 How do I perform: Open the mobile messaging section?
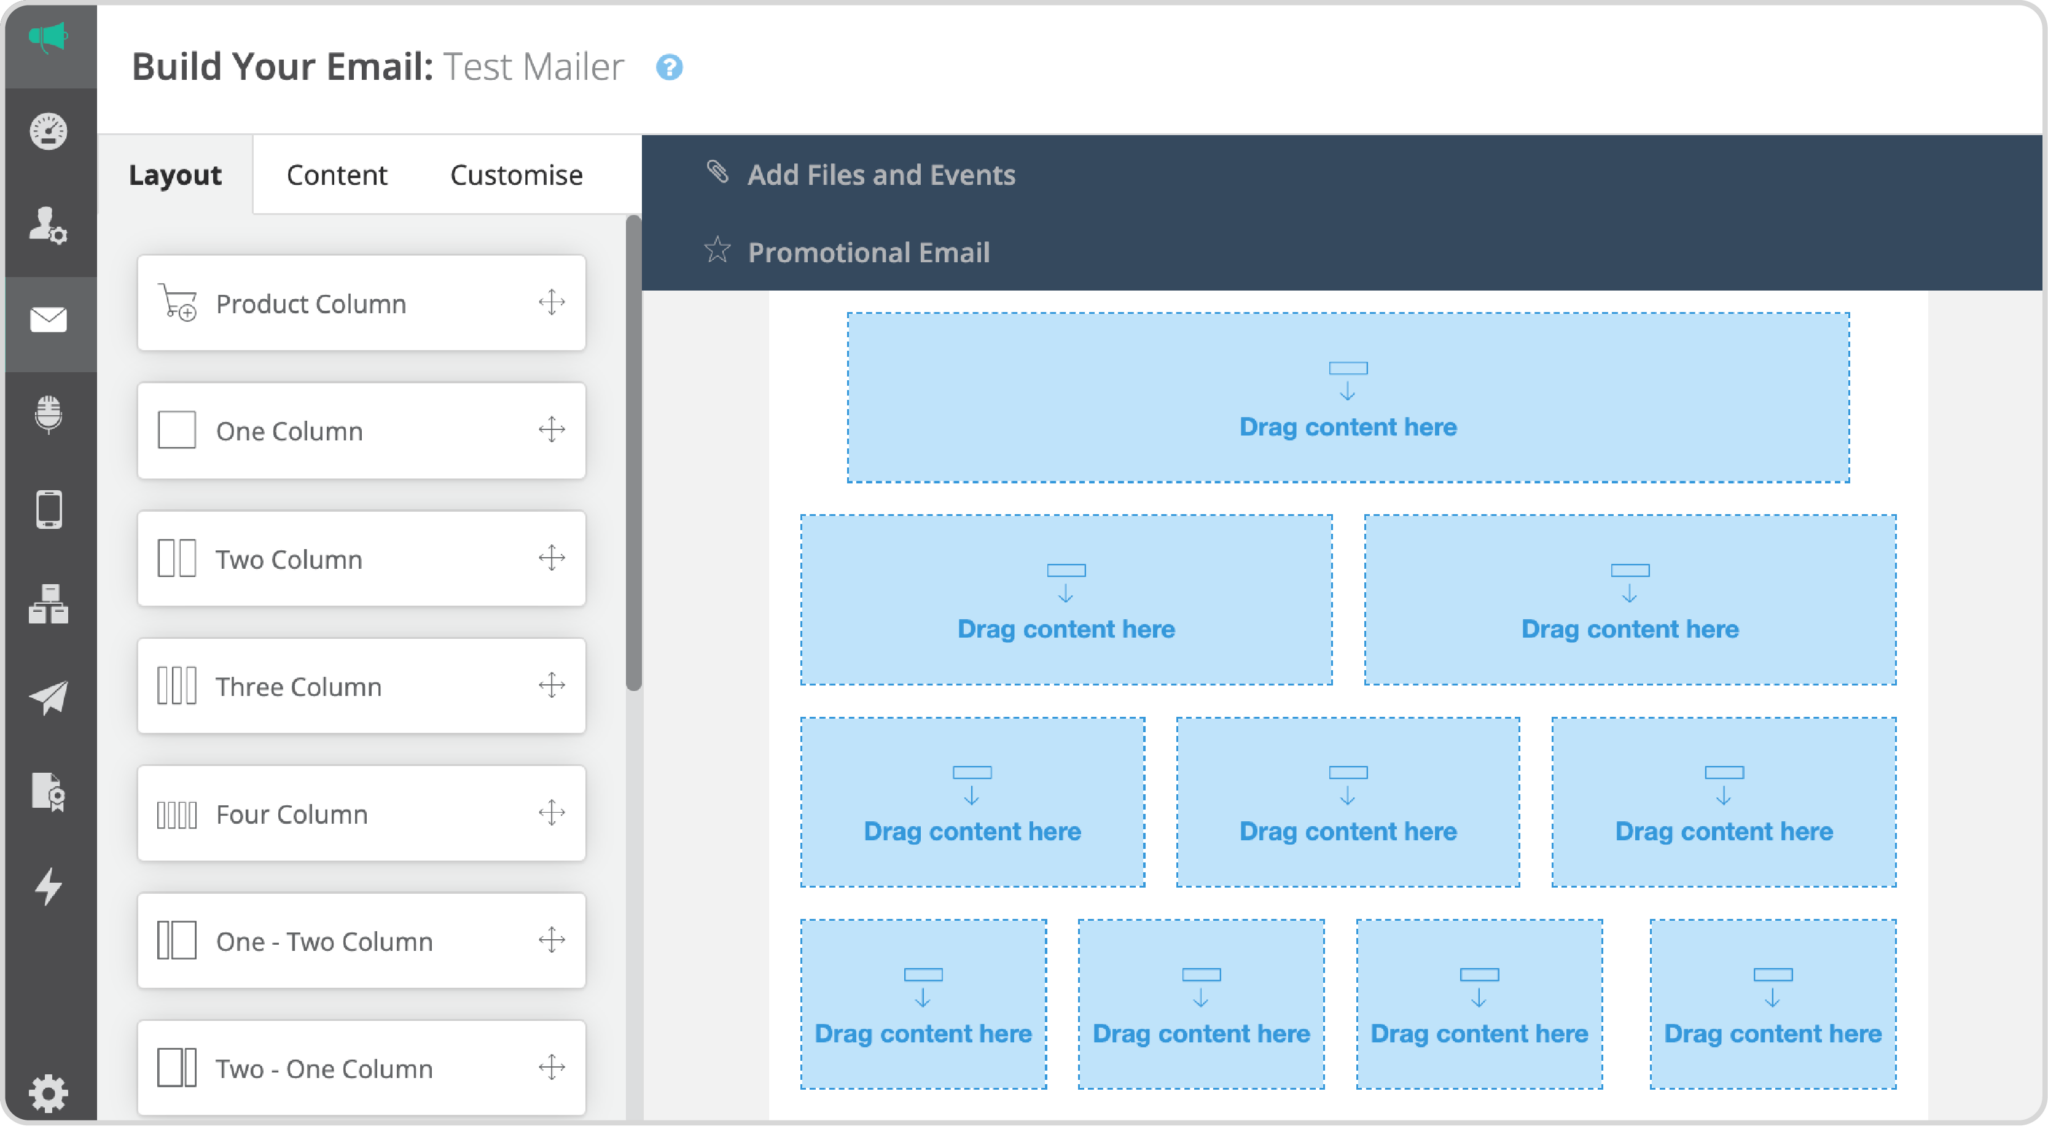49,510
